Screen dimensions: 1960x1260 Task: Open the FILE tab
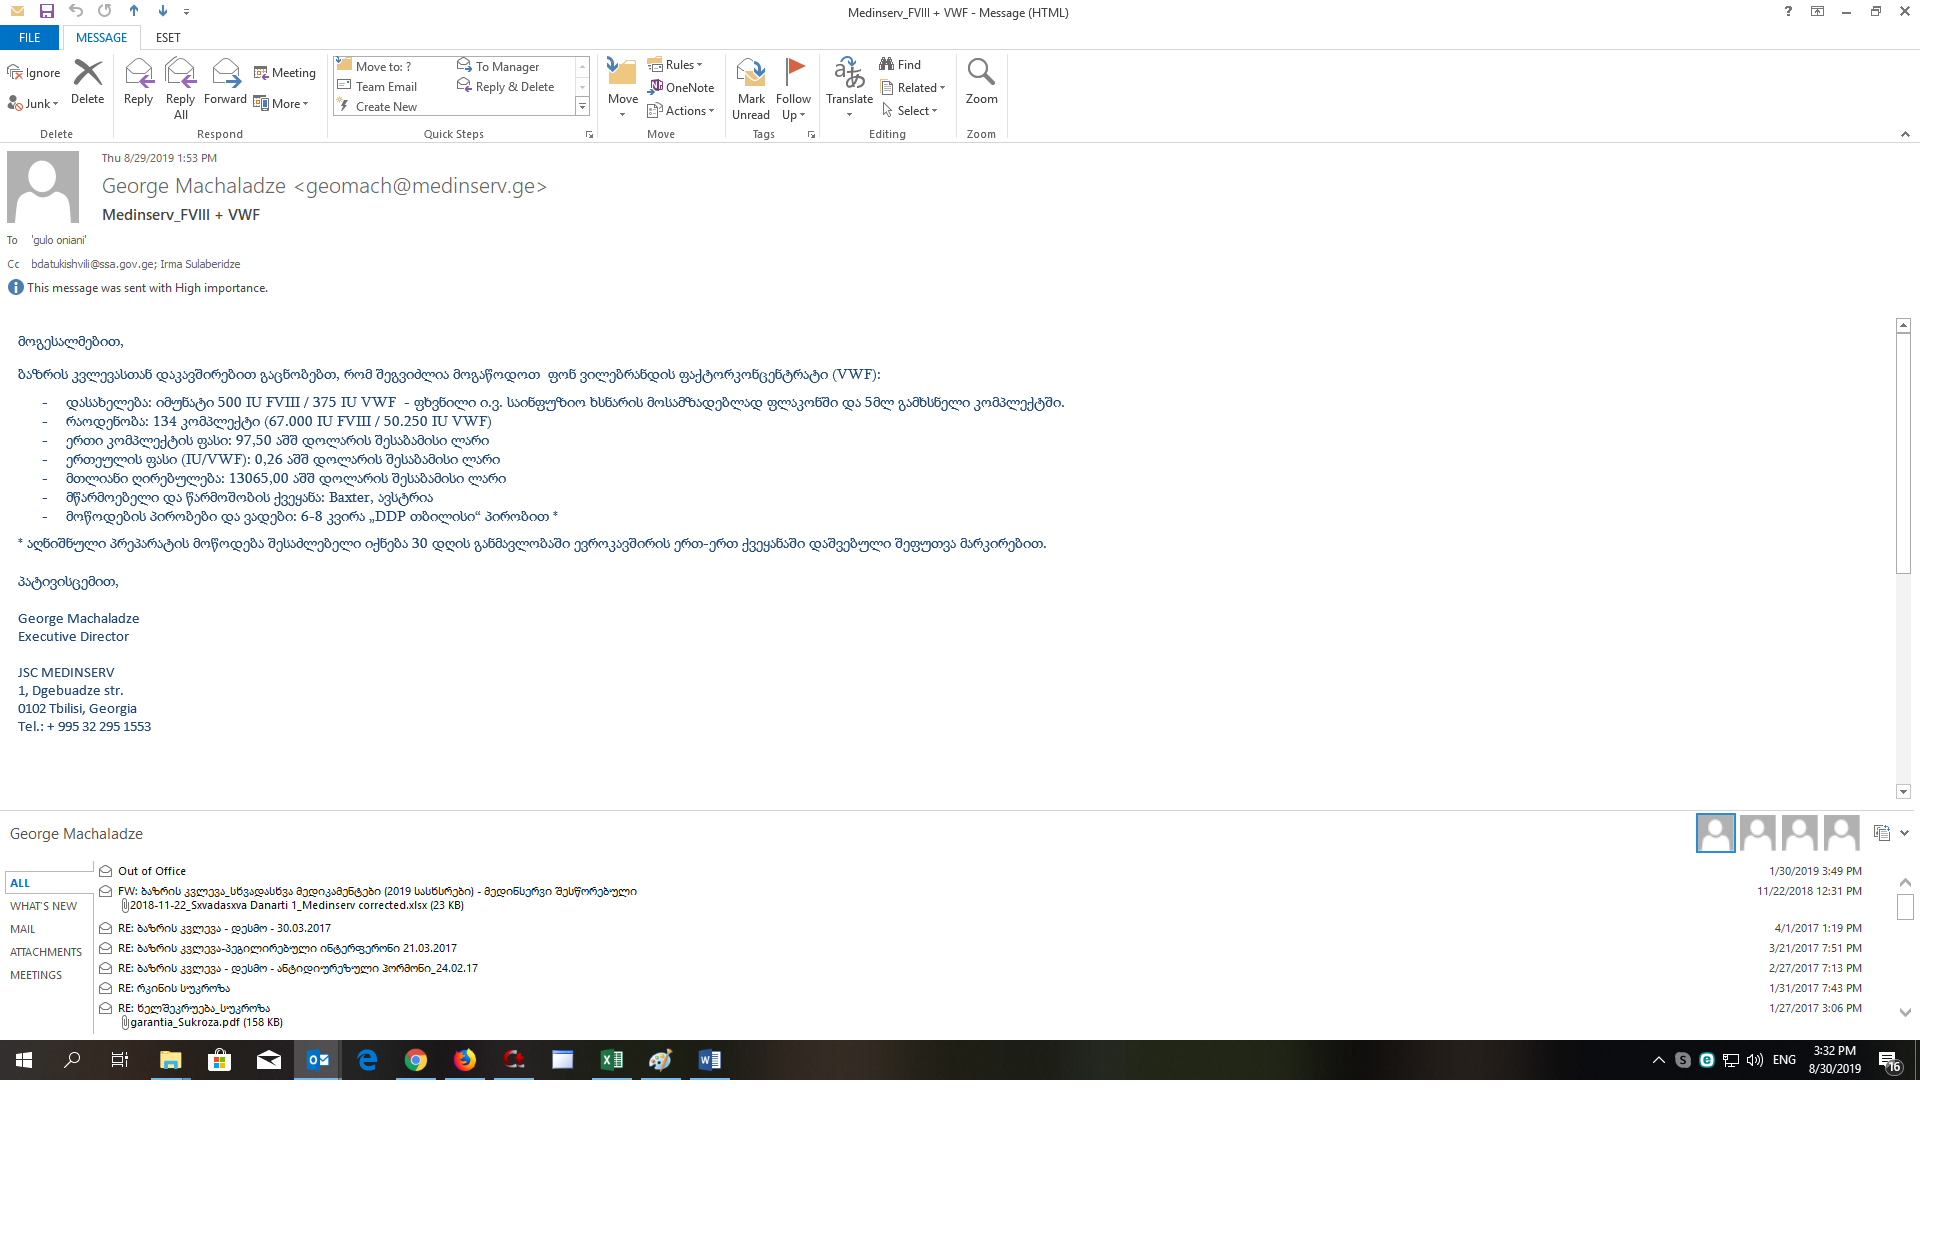point(30,38)
